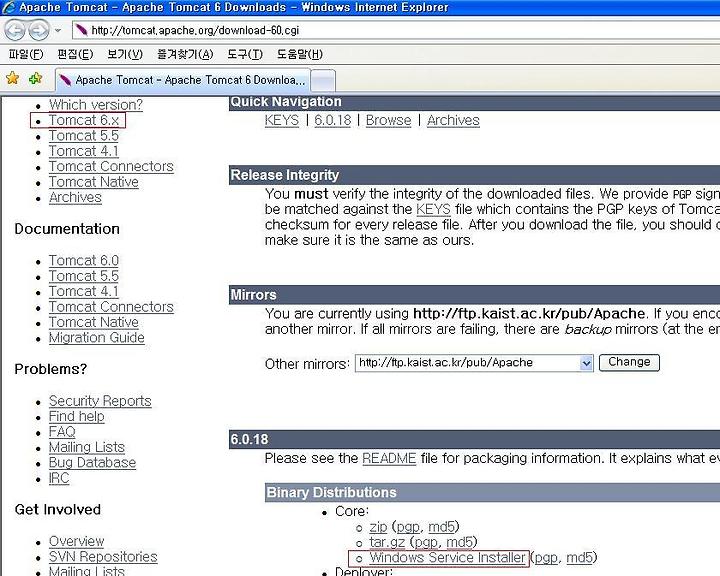Click the Which version? link
720x576 pixels.
tap(96, 105)
